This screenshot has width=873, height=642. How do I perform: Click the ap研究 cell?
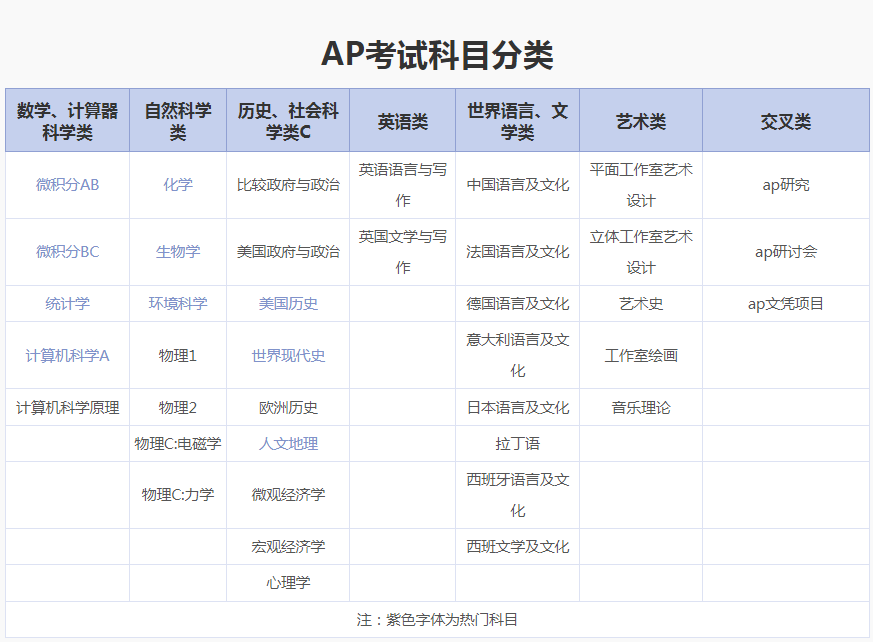click(x=786, y=185)
